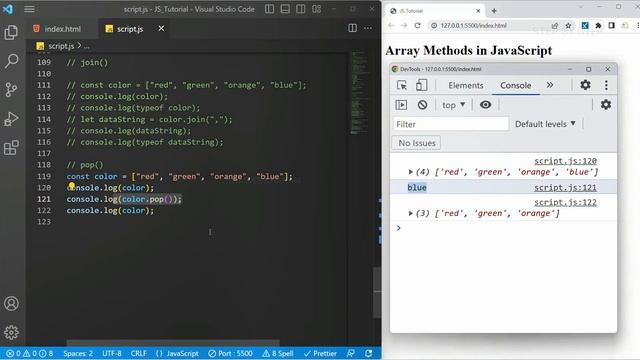Toggle secondary side bar layout icon

click(x=301, y=9)
